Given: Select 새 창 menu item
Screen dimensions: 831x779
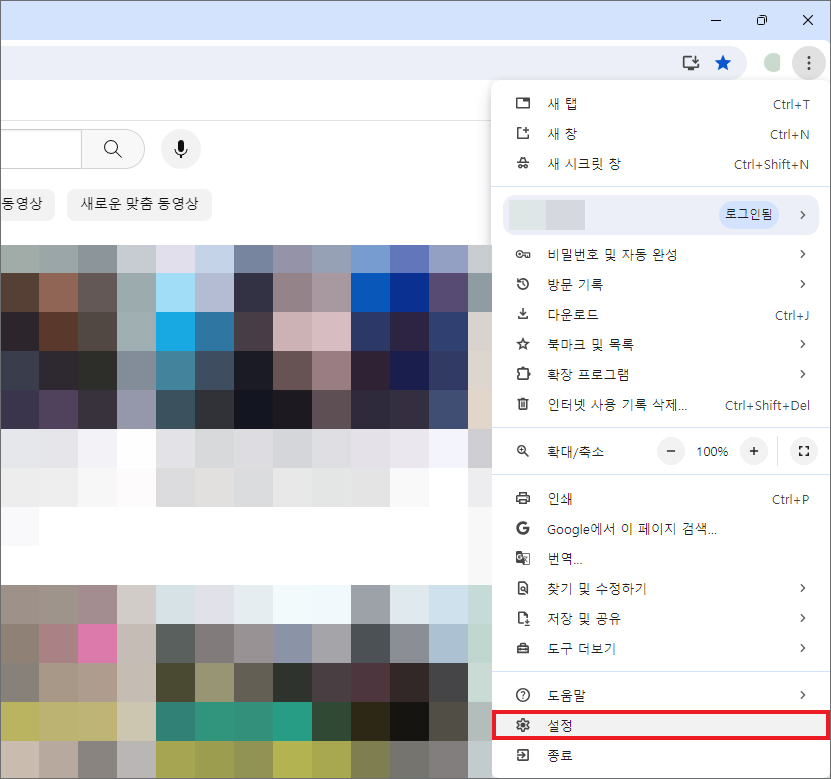Looking at the screenshot, I should [661, 134].
